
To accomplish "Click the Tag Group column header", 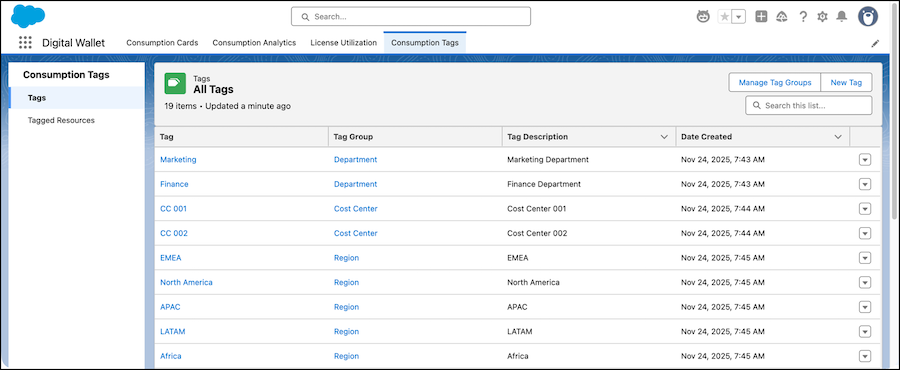I will pos(415,137).
